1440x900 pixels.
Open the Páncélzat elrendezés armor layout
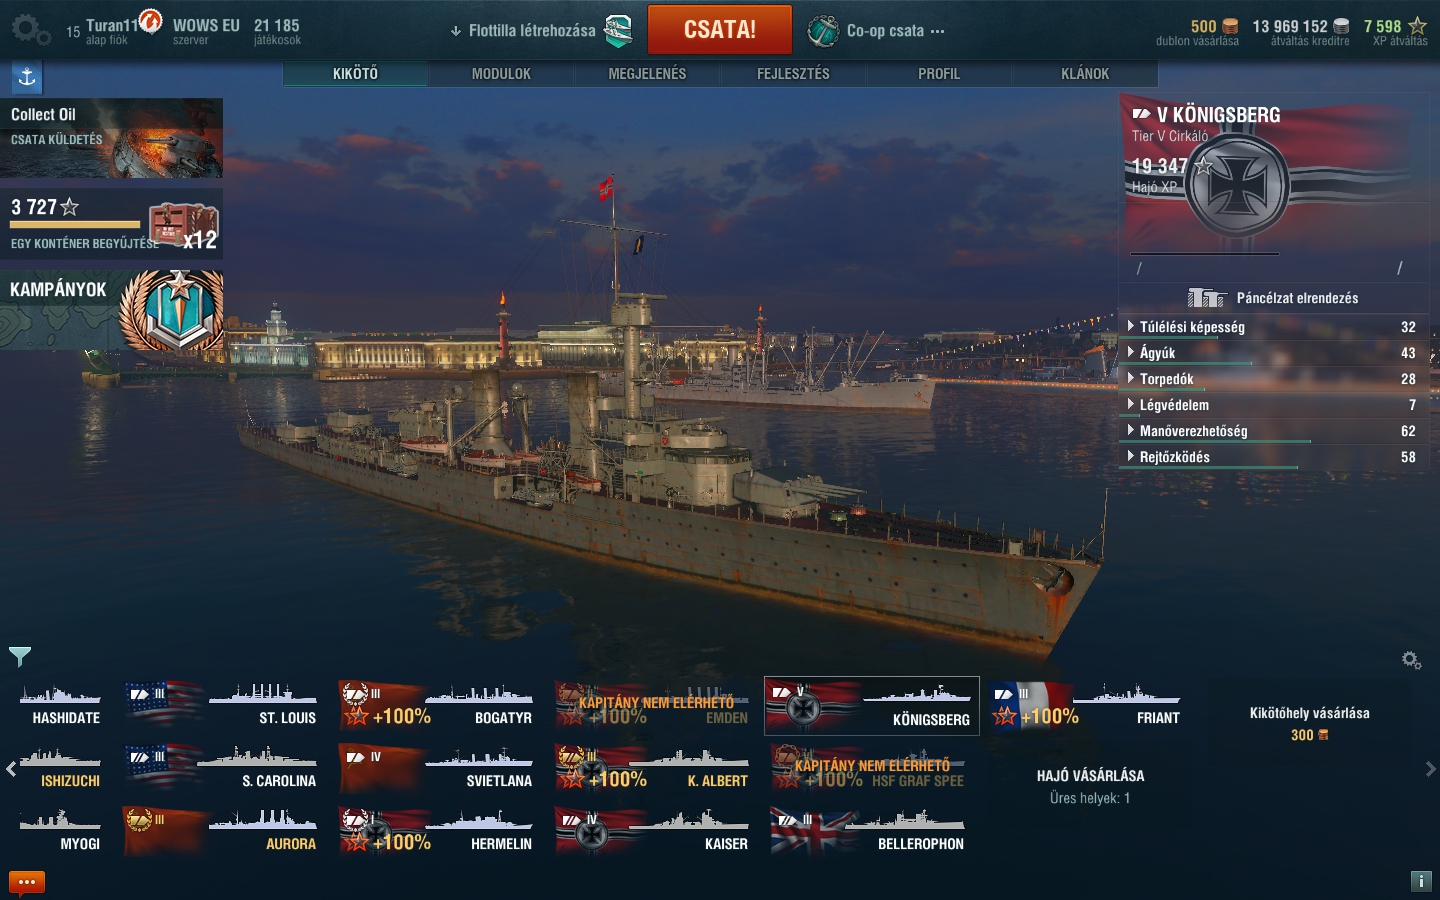1273,298
